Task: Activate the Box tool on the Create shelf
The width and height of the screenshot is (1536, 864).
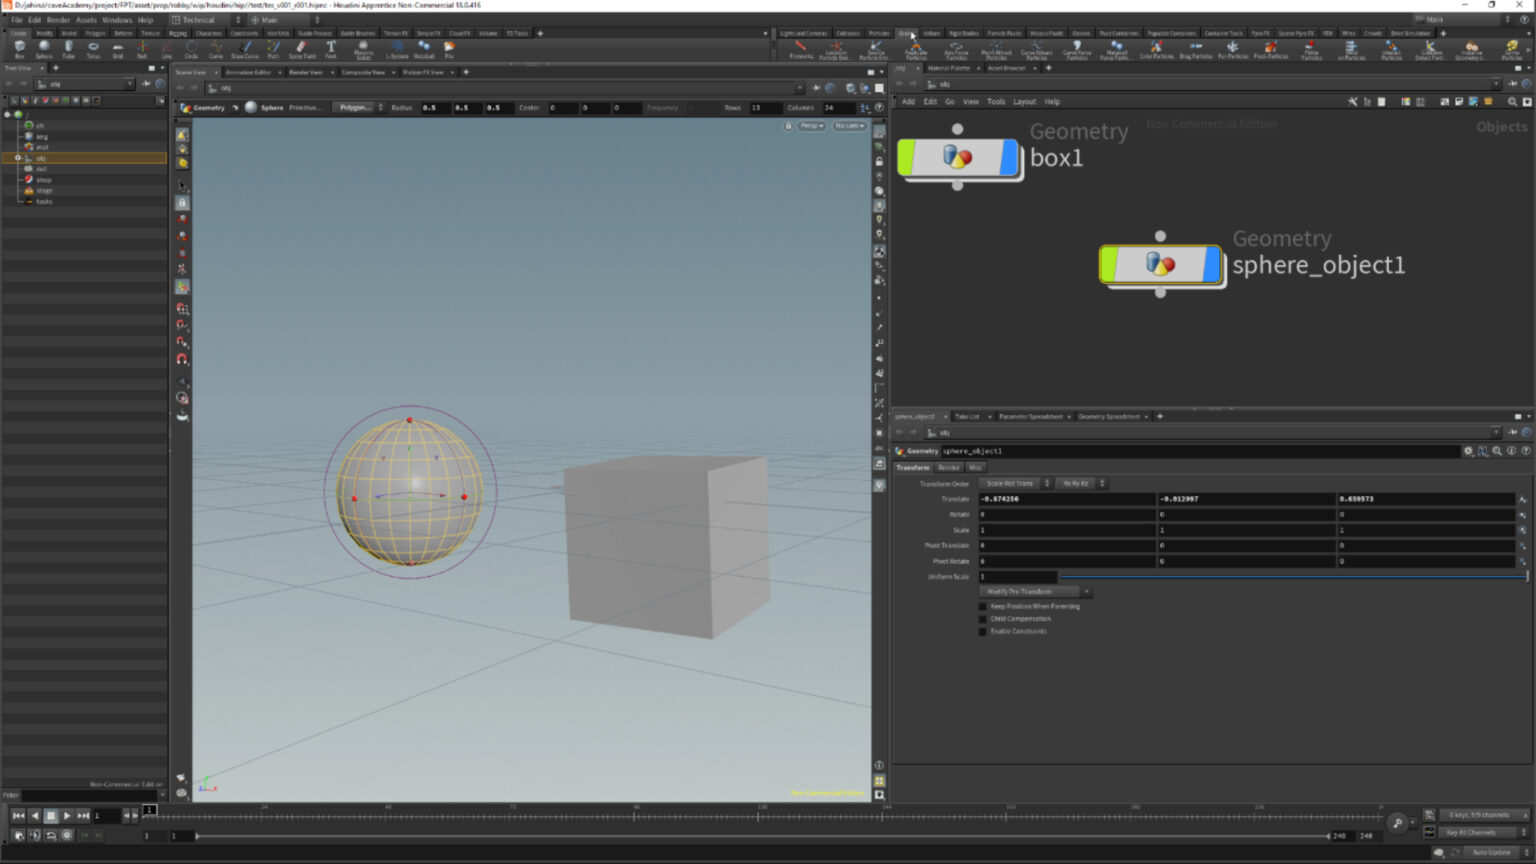Action: pyautogui.click(x=20, y=48)
